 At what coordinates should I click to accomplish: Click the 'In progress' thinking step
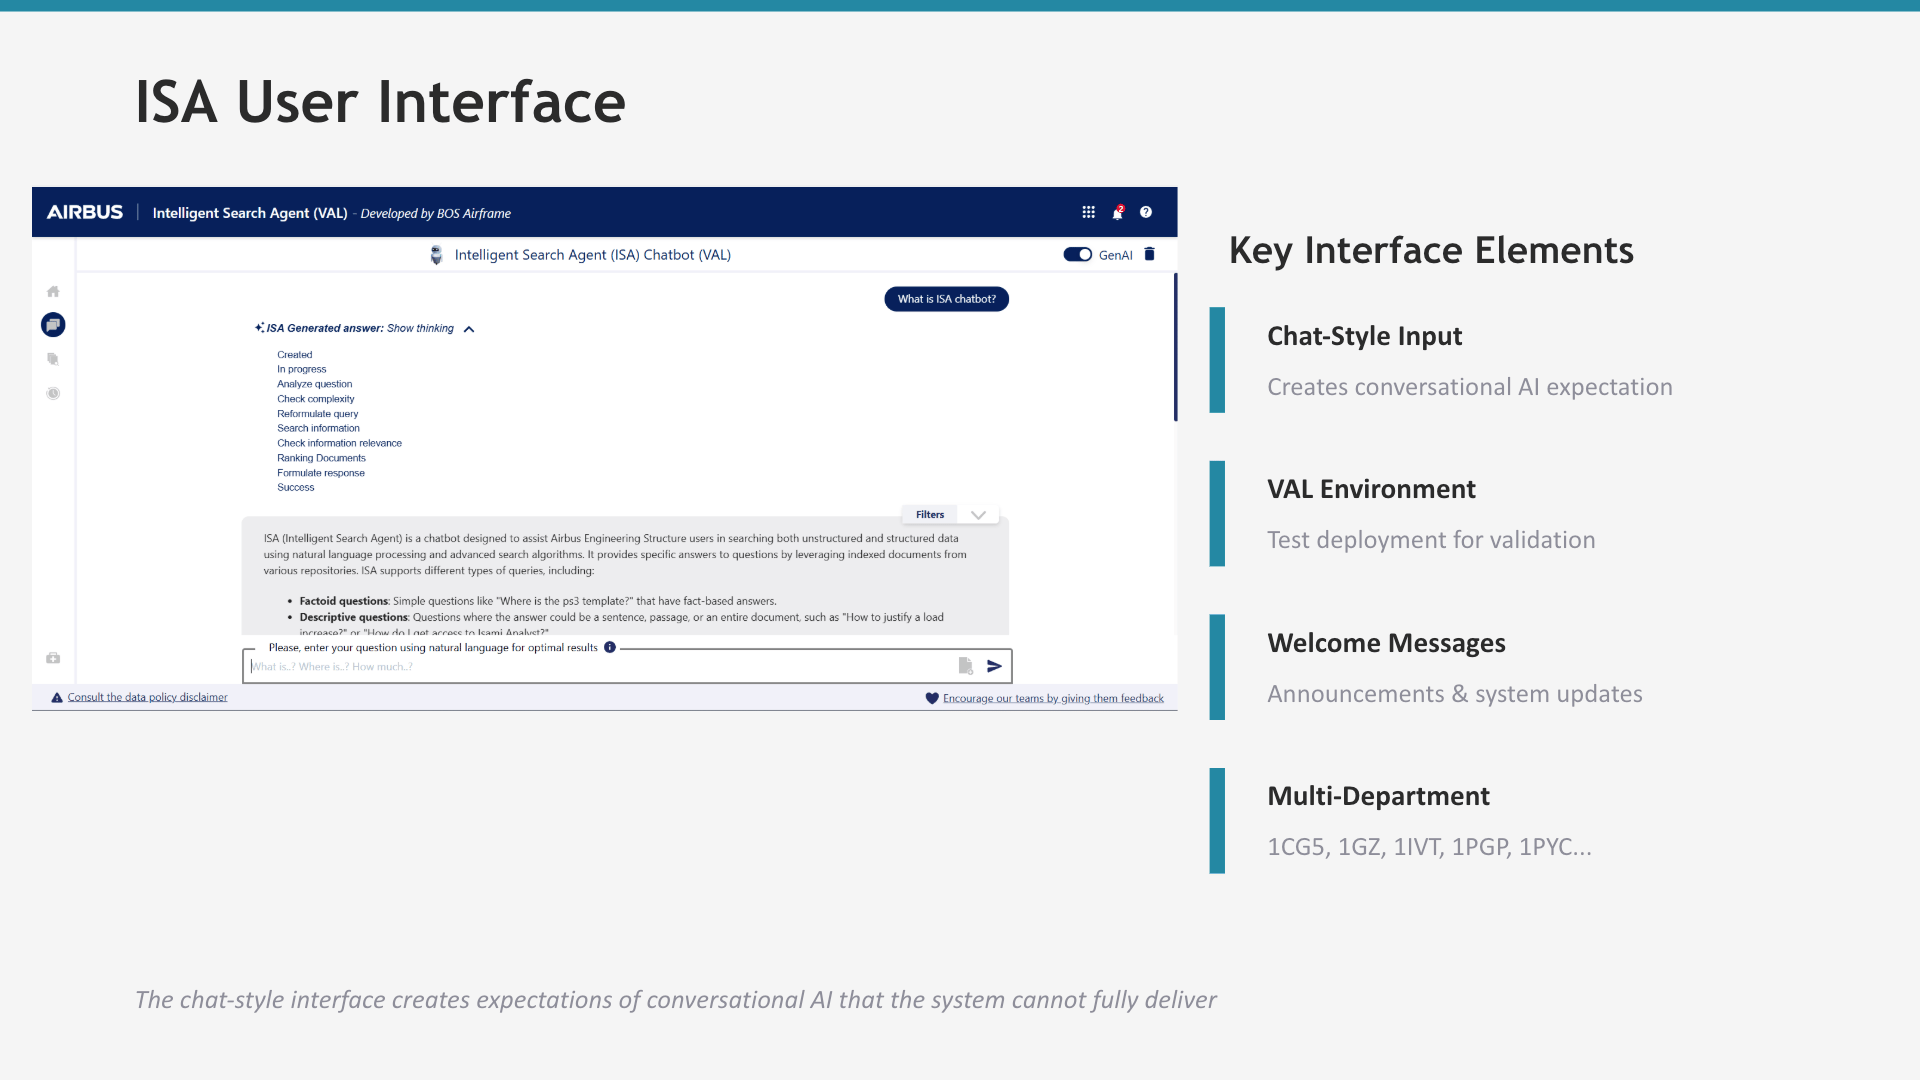coord(302,370)
